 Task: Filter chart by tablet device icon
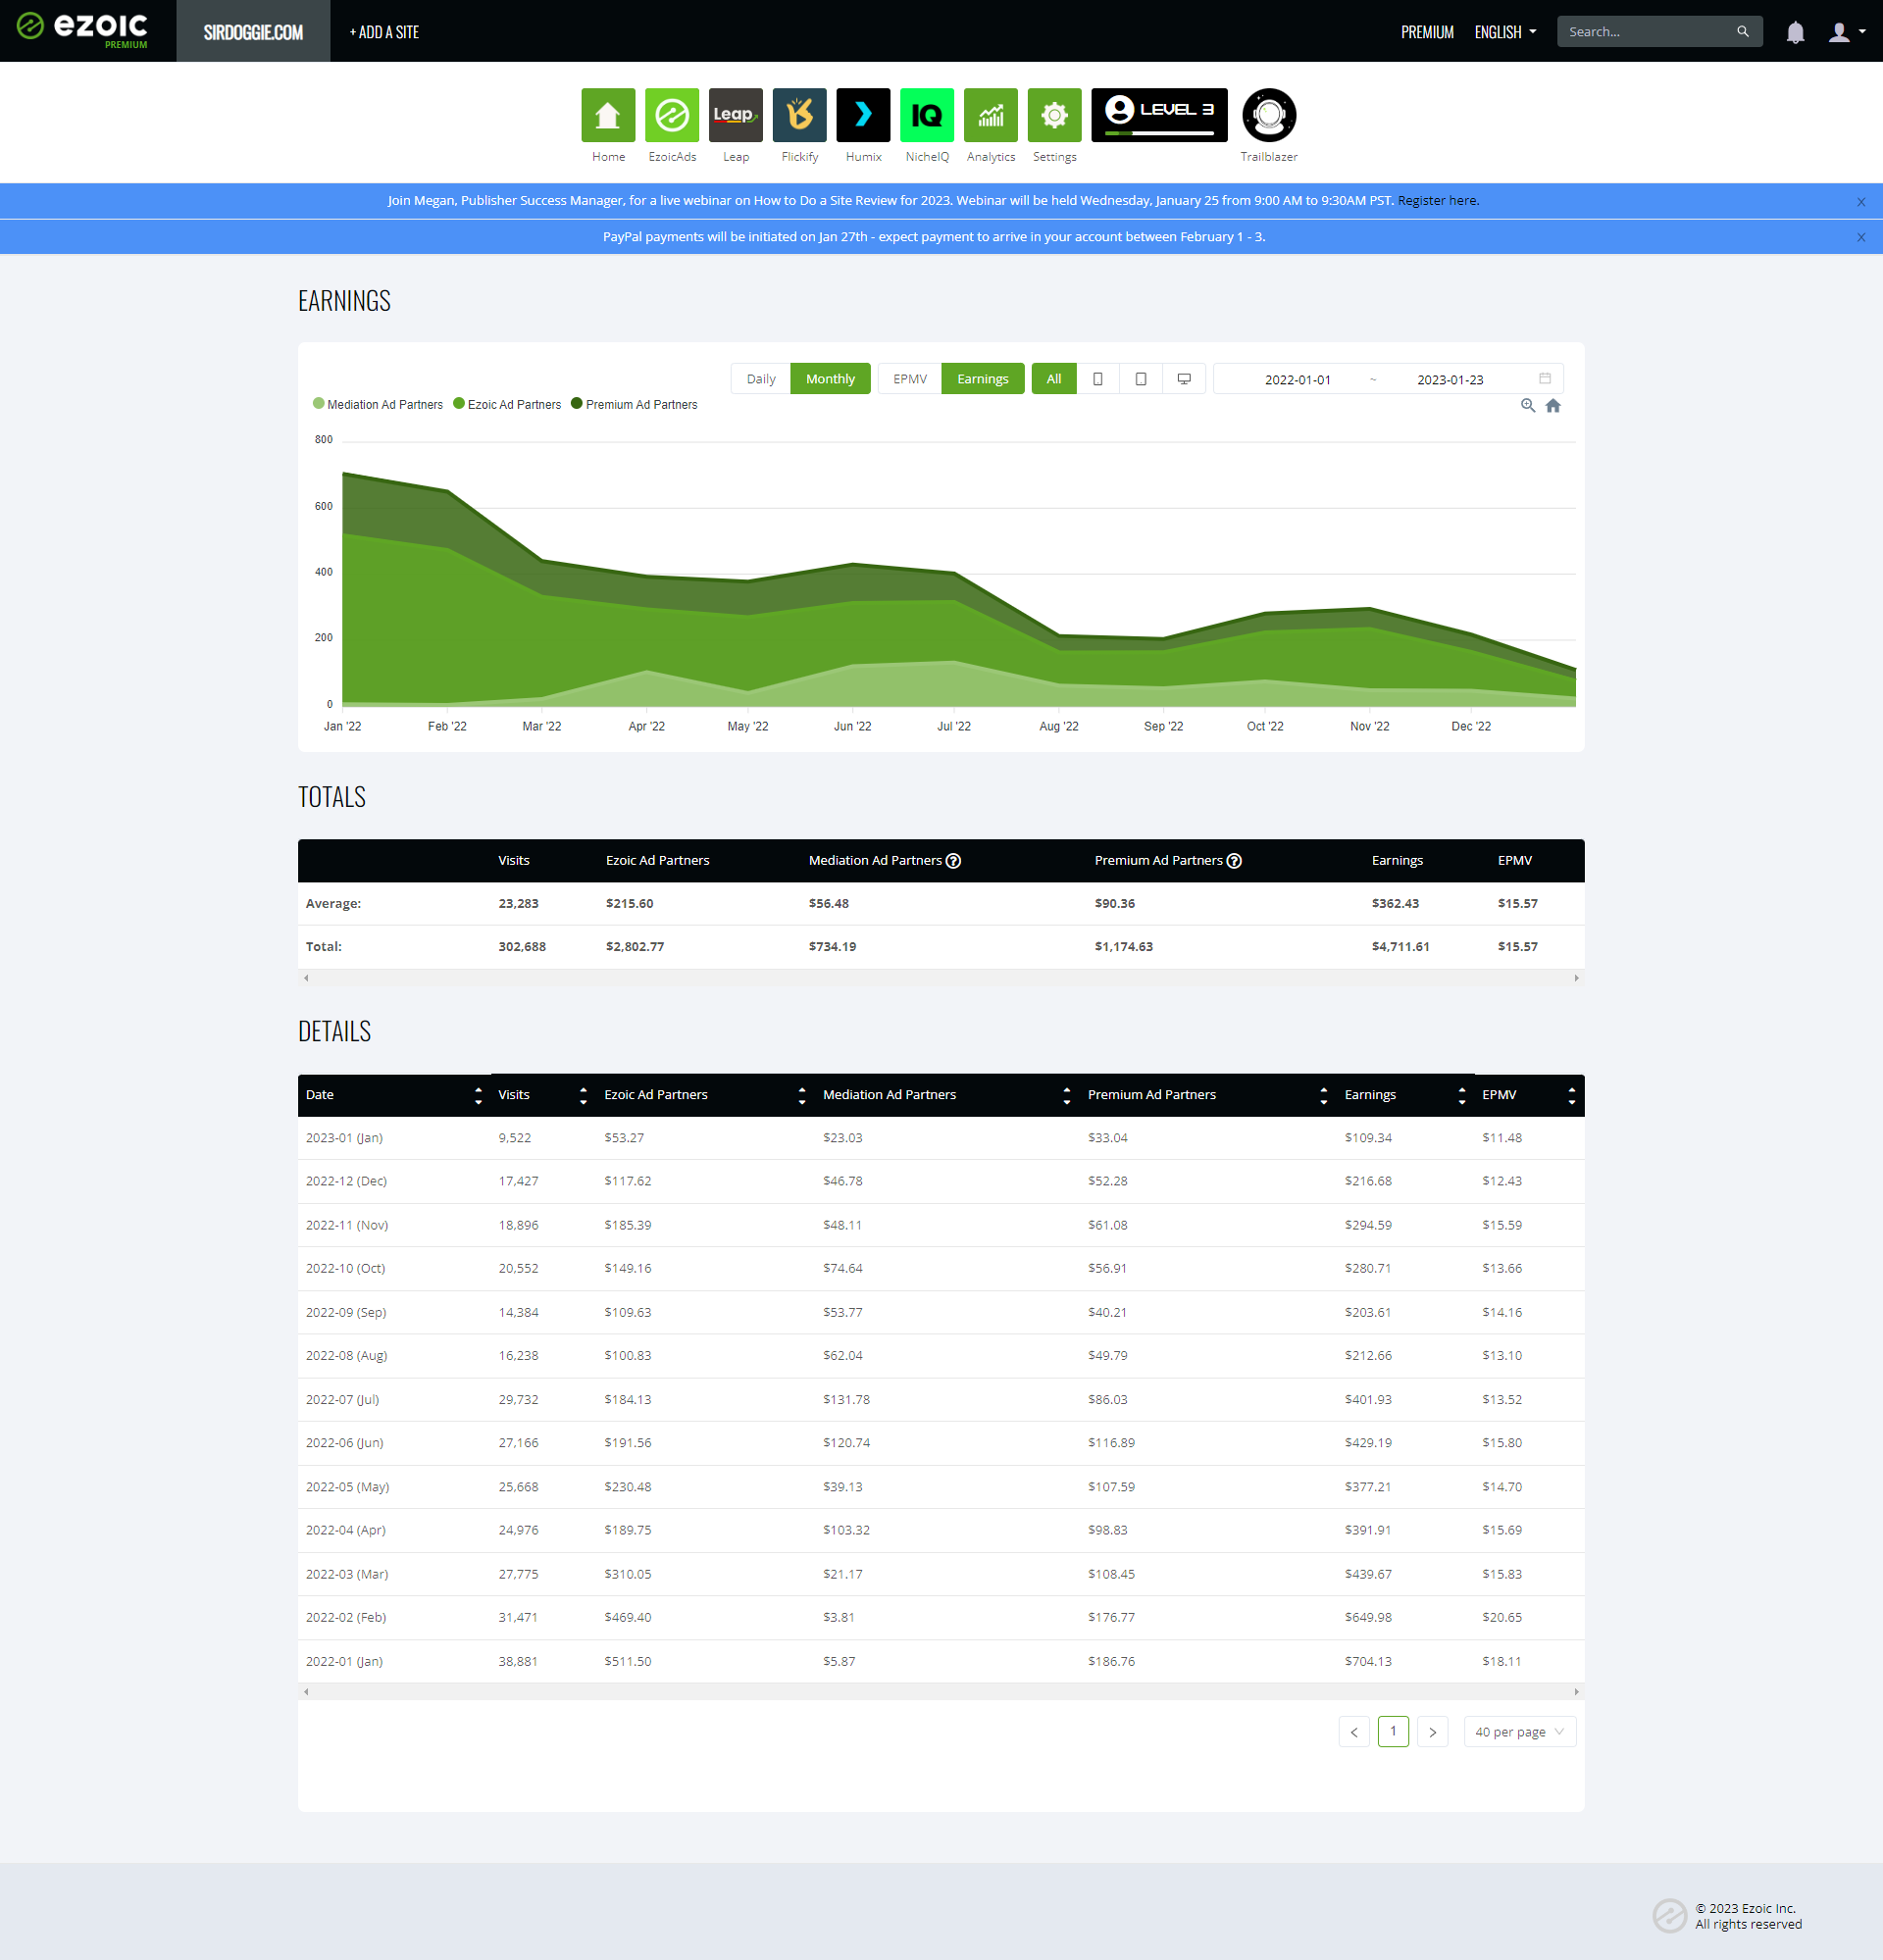1141,379
